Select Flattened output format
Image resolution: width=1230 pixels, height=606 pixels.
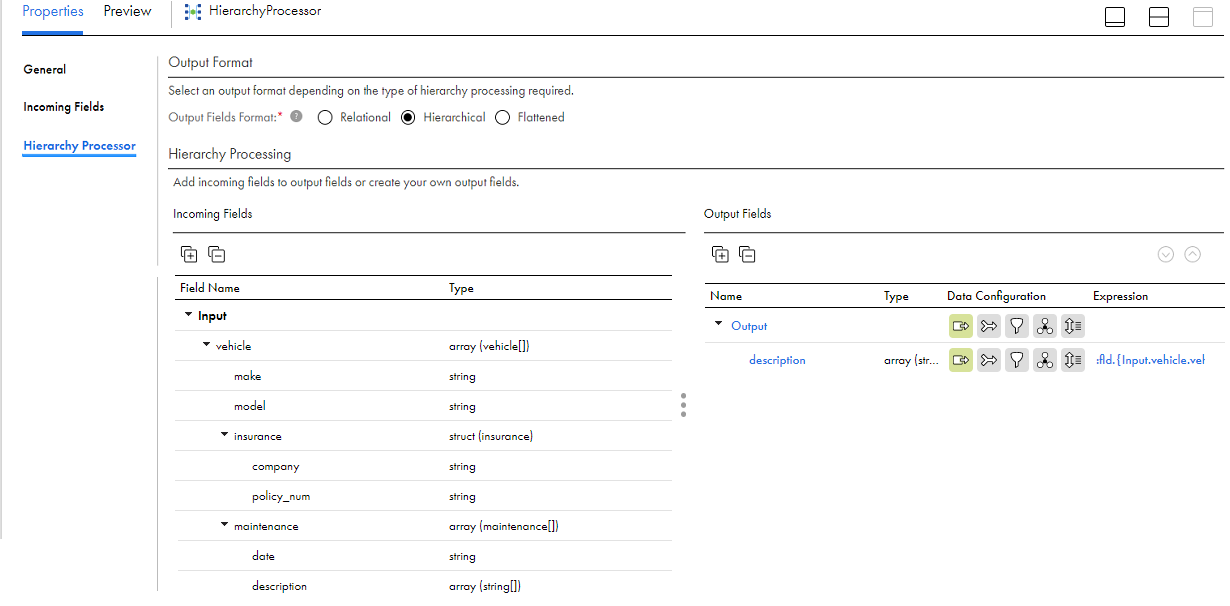(502, 118)
